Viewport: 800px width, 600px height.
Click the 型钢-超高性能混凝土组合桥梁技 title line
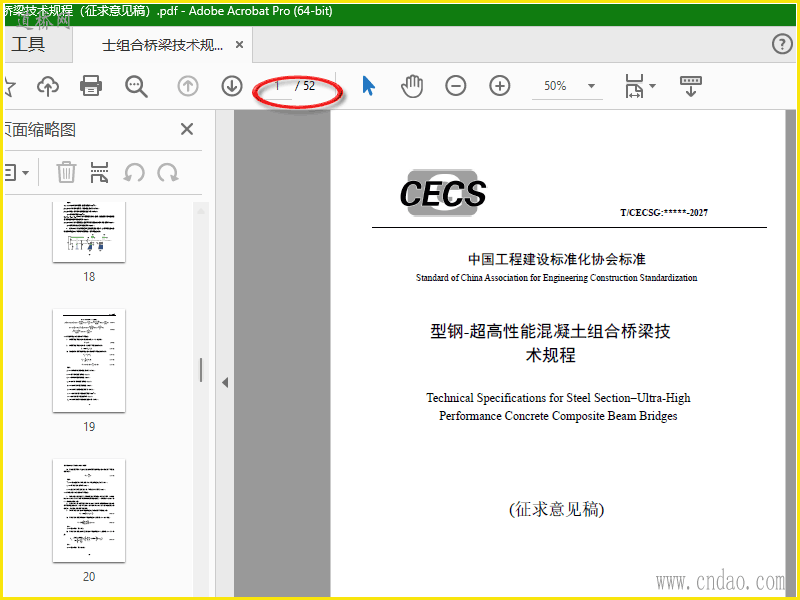pyautogui.click(x=550, y=331)
